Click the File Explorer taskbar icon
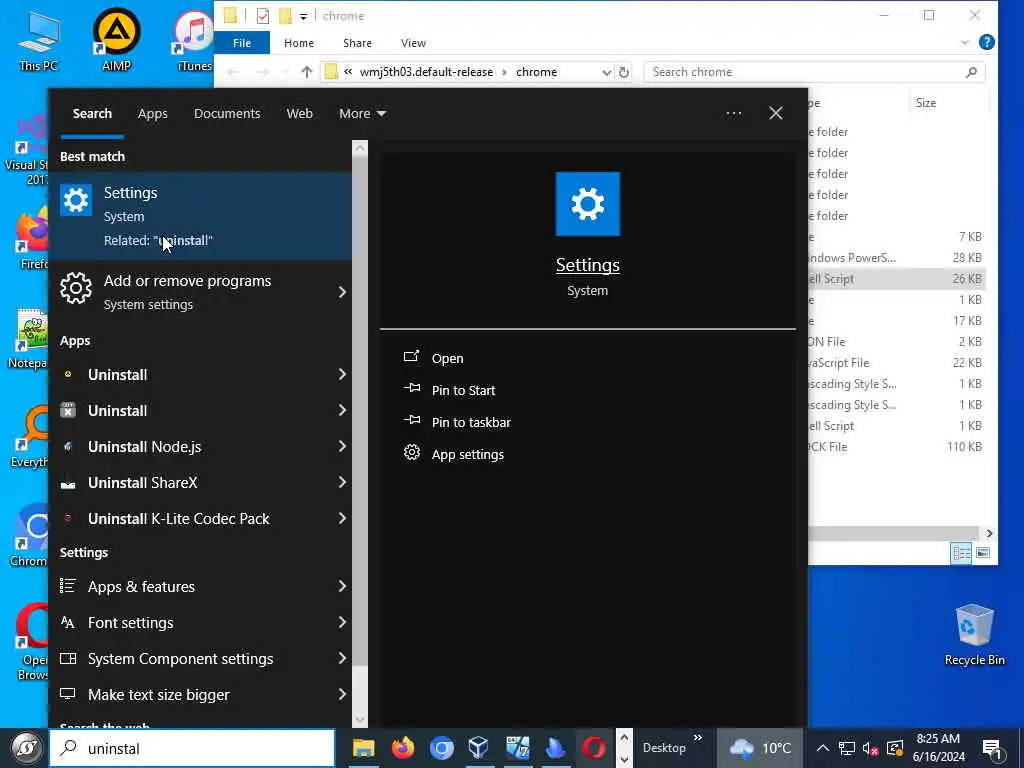The height and width of the screenshot is (768, 1024). pos(364,748)
